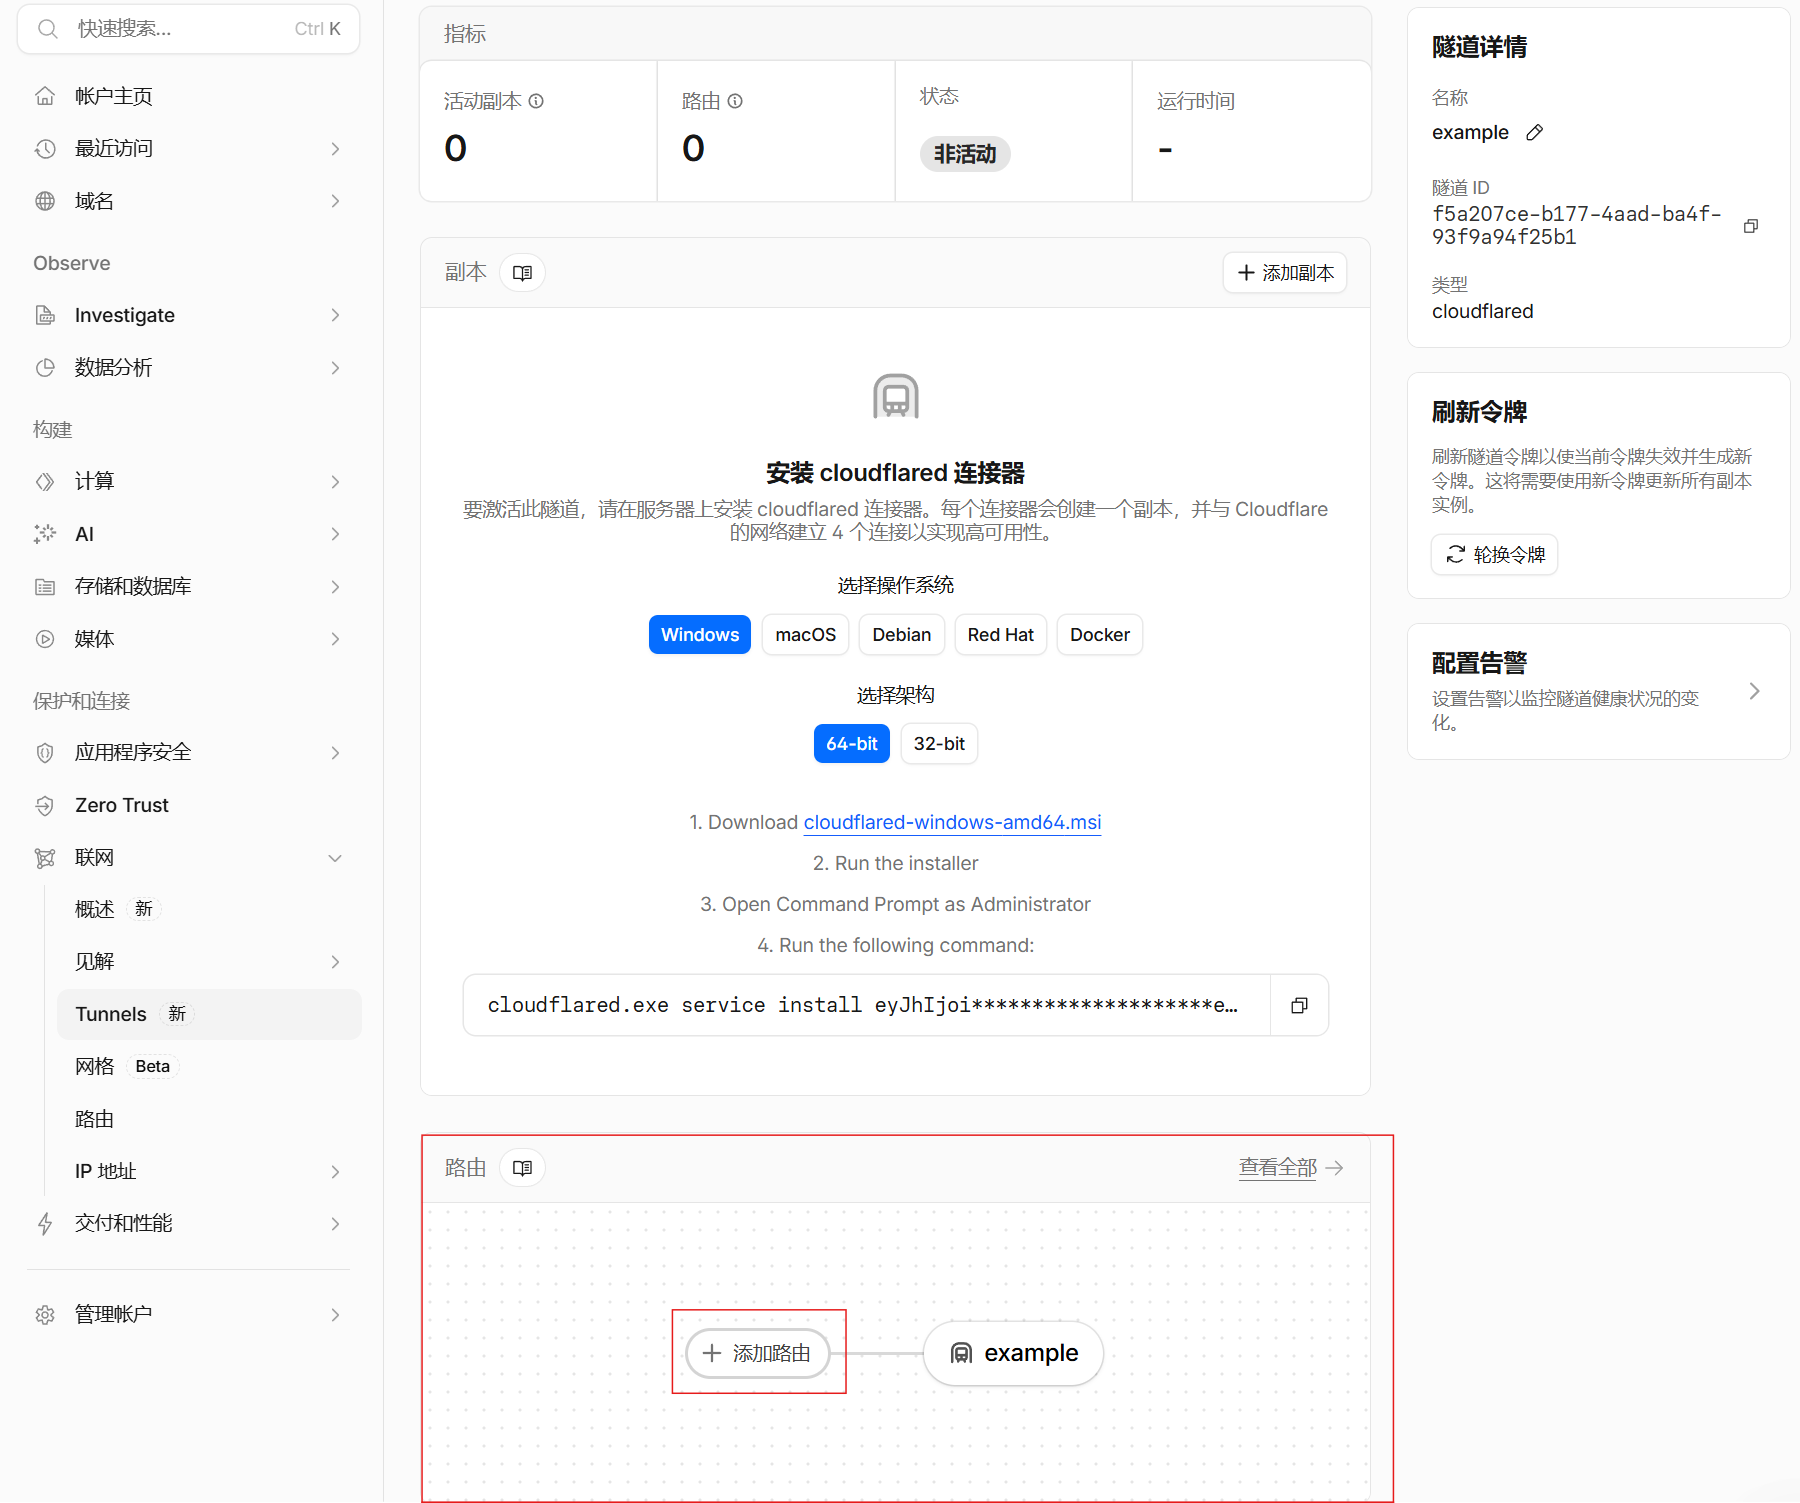The height and width of the screenshot is (1503, 1800).
Task: Expand the IP 地址 submenu chevron
Action: pyautogui.click(x=335, y=1172)
